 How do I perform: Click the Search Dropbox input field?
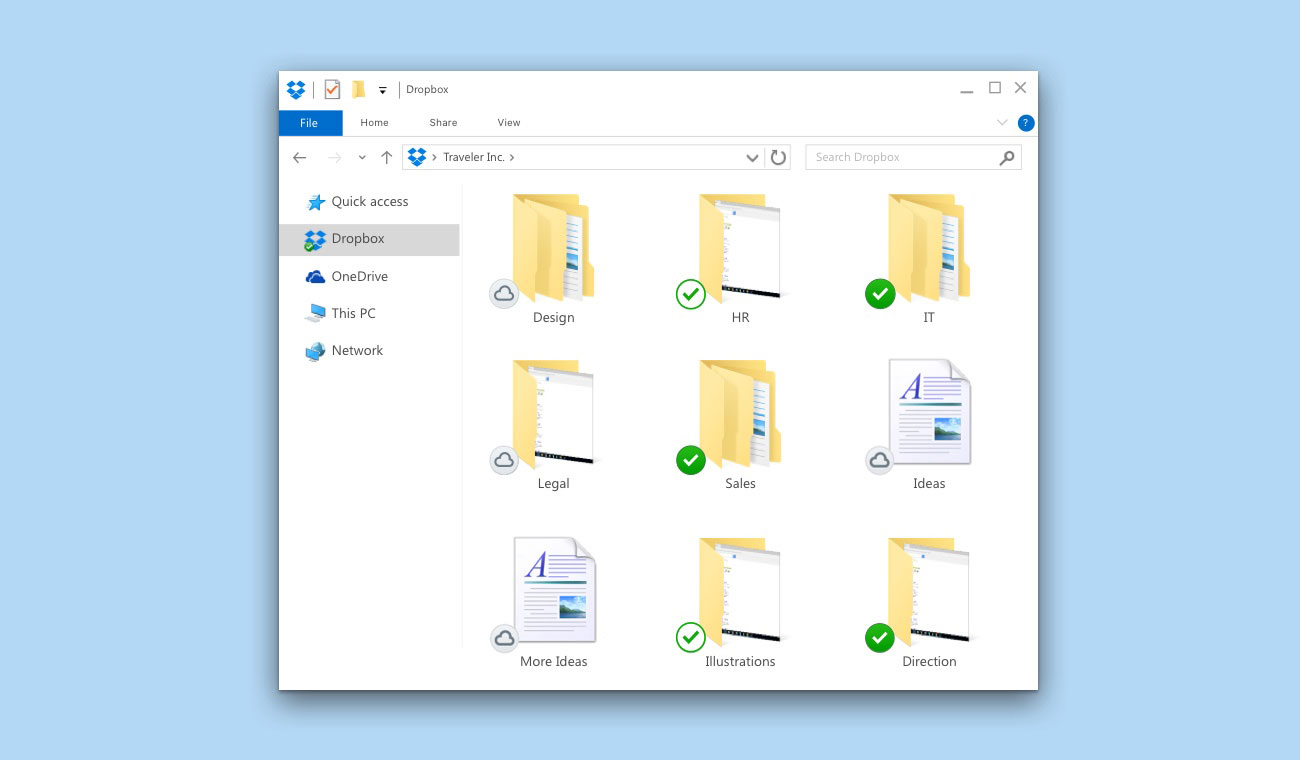tap(900, 157)
